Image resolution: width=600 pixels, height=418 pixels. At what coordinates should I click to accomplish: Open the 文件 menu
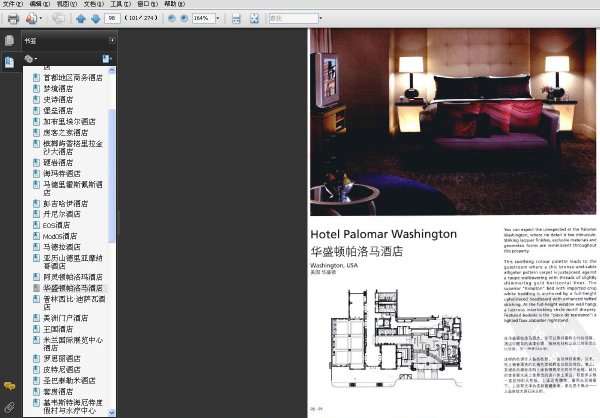point(13,4)
